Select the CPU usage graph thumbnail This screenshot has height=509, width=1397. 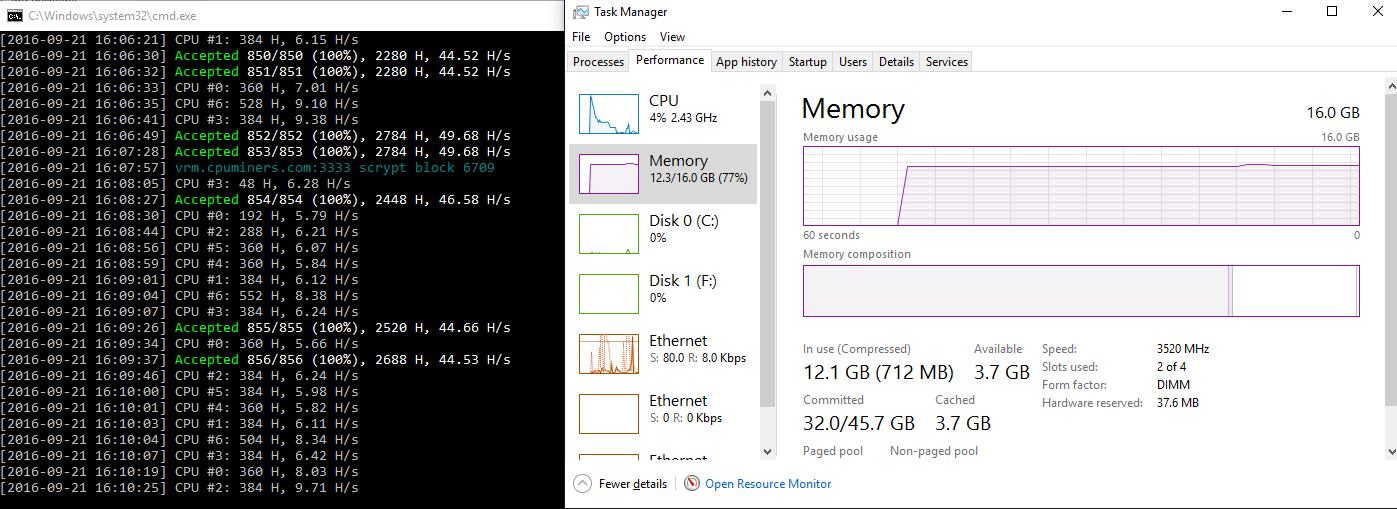click(x=609, y=114)
